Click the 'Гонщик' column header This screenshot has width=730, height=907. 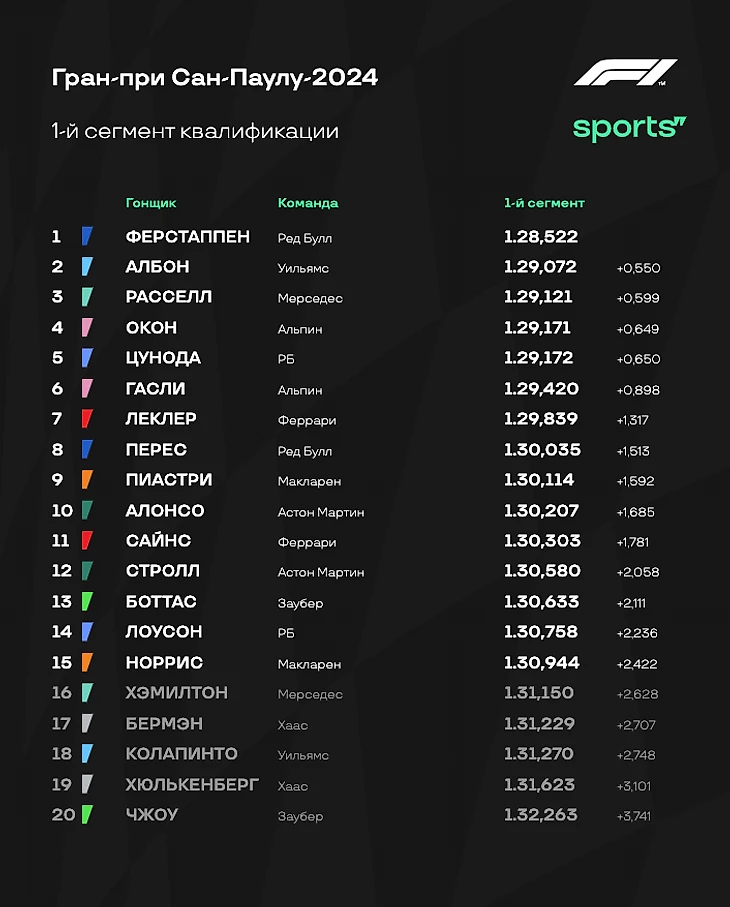[151, 203]
